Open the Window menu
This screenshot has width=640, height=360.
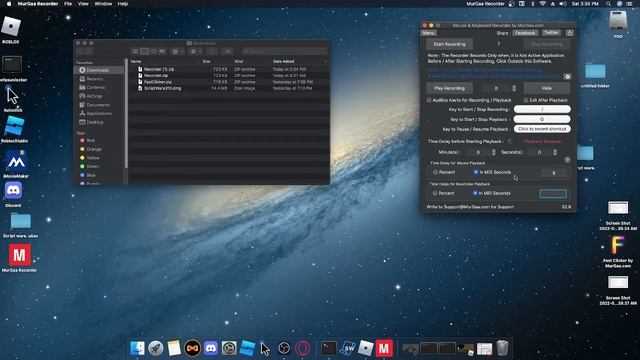(103, 4)
